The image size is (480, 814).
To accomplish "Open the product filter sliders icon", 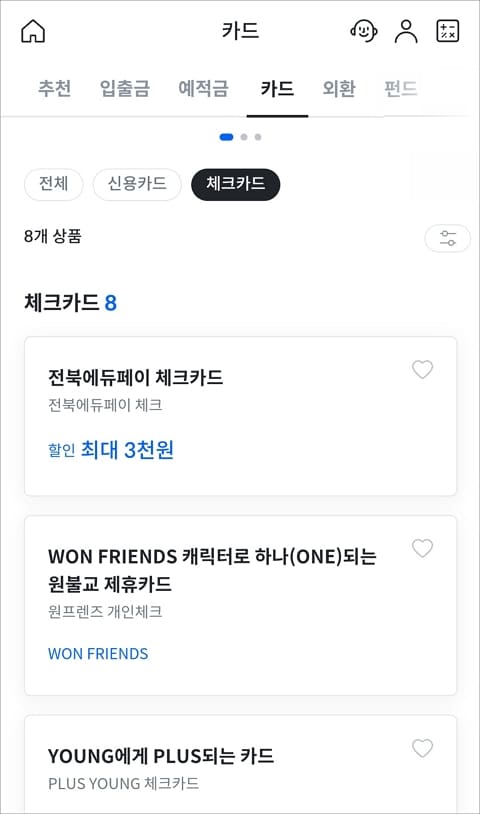I will point(447,238).
